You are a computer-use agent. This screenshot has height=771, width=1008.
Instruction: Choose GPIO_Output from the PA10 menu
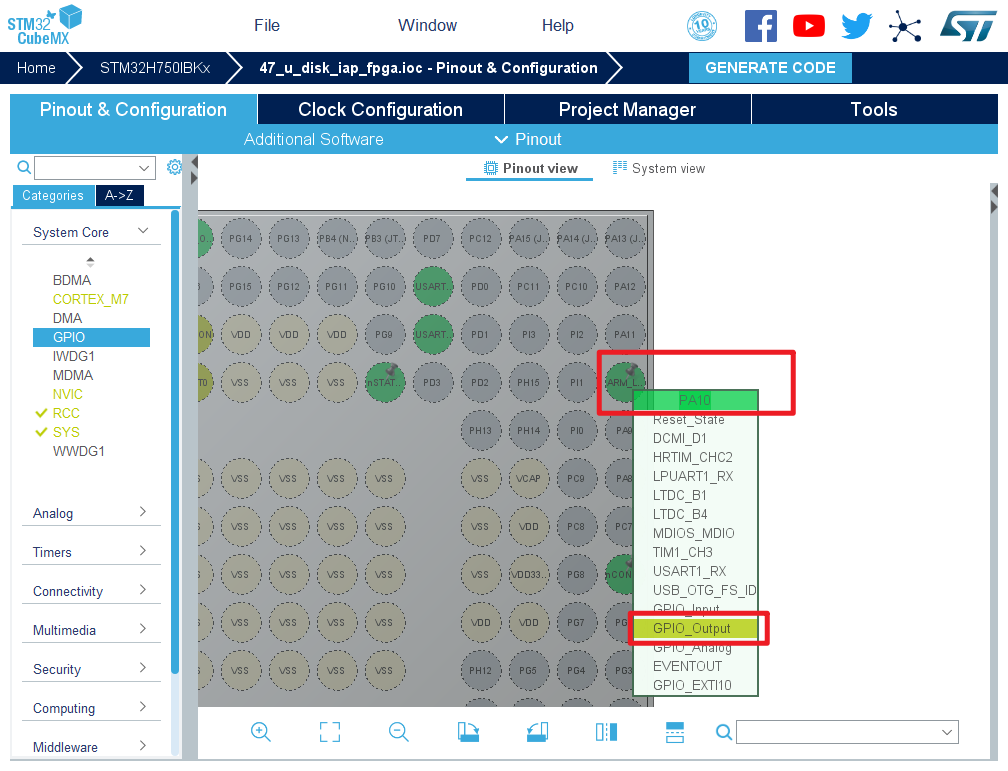[692, 629]
